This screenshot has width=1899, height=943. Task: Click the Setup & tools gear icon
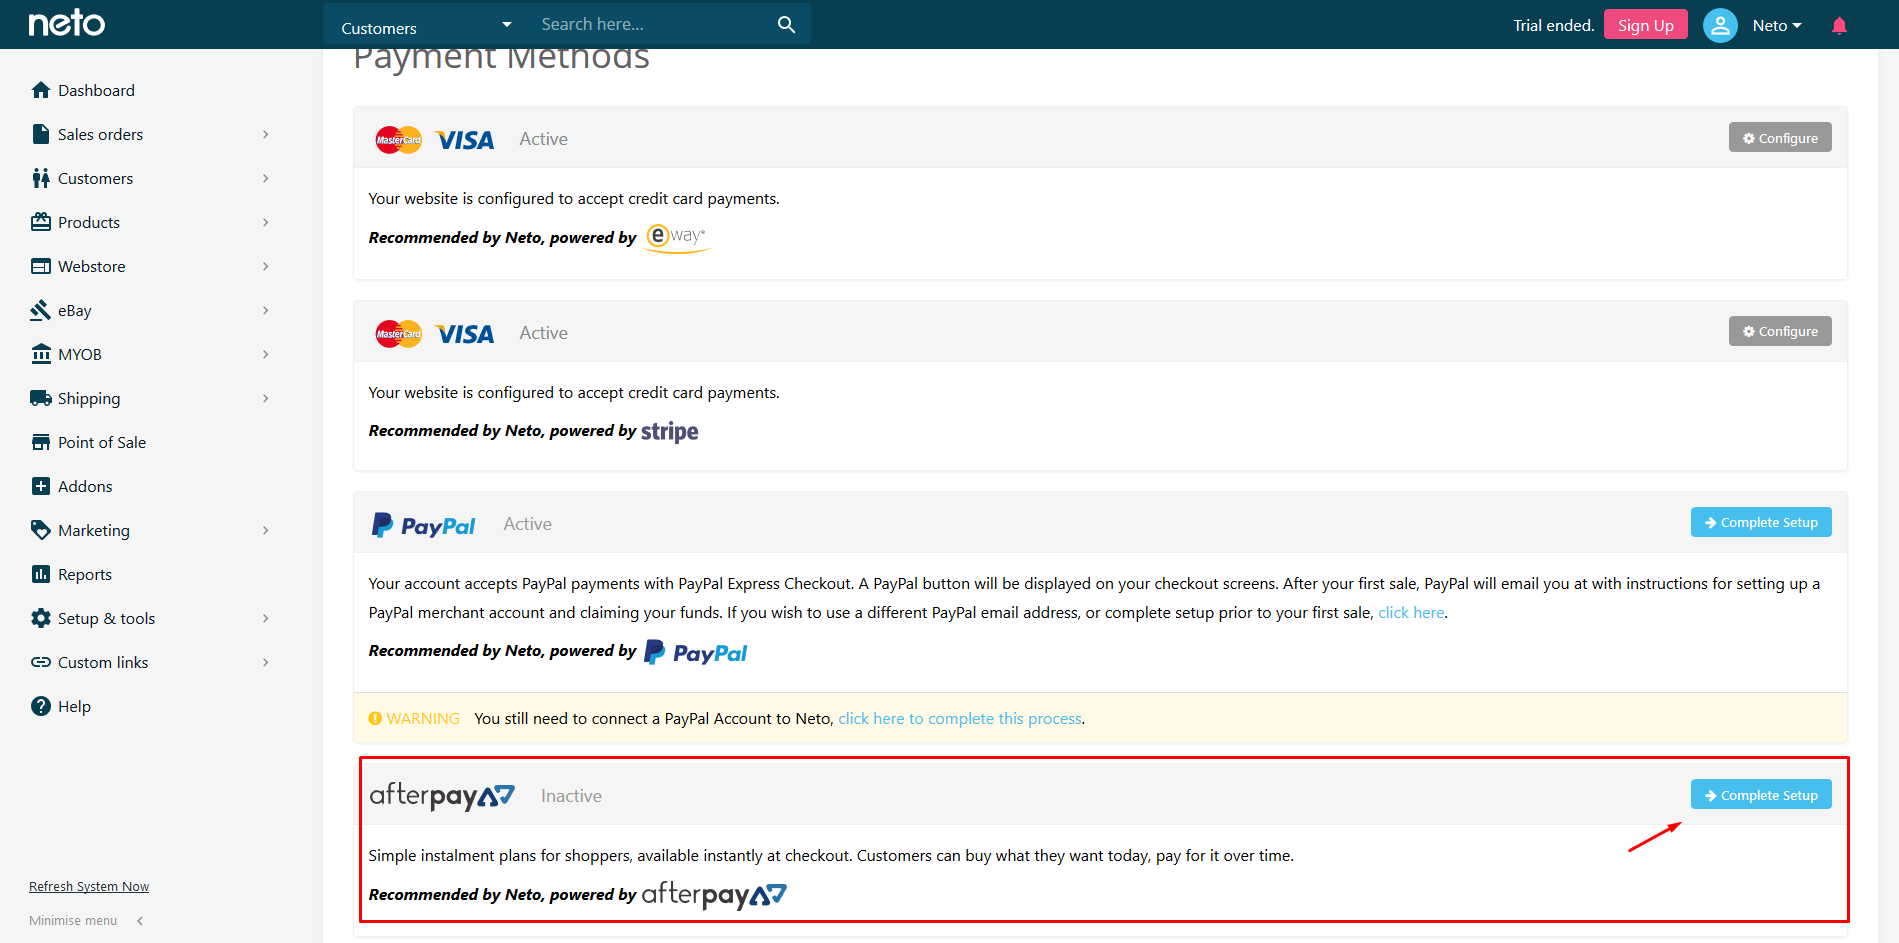pos(41,618)
